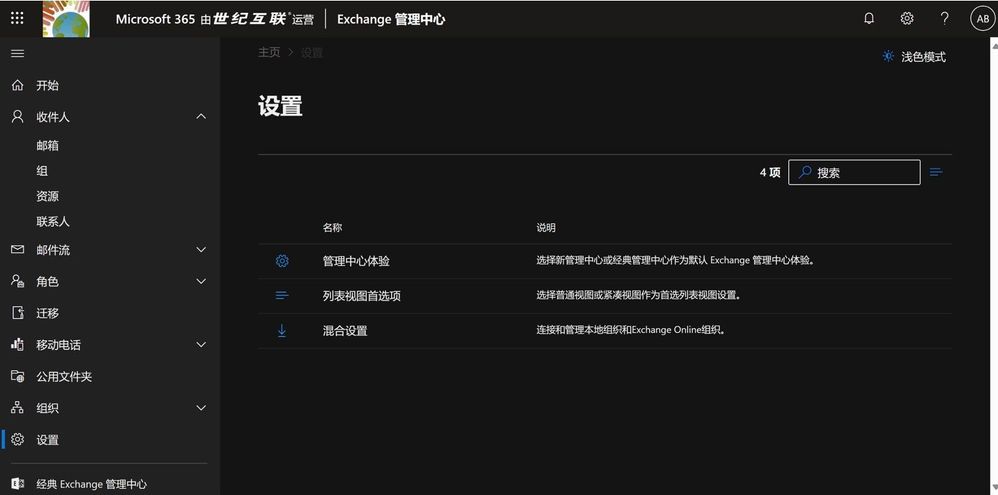The width and height of the screenshot is (998, 495).
Task: Open the 列表视图首选项 setting
Action: (x=362, y=296)
